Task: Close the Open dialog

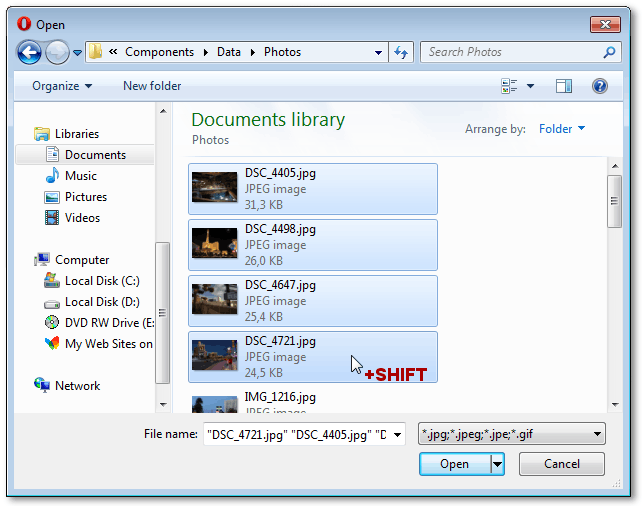Action: tap(605, 25)
